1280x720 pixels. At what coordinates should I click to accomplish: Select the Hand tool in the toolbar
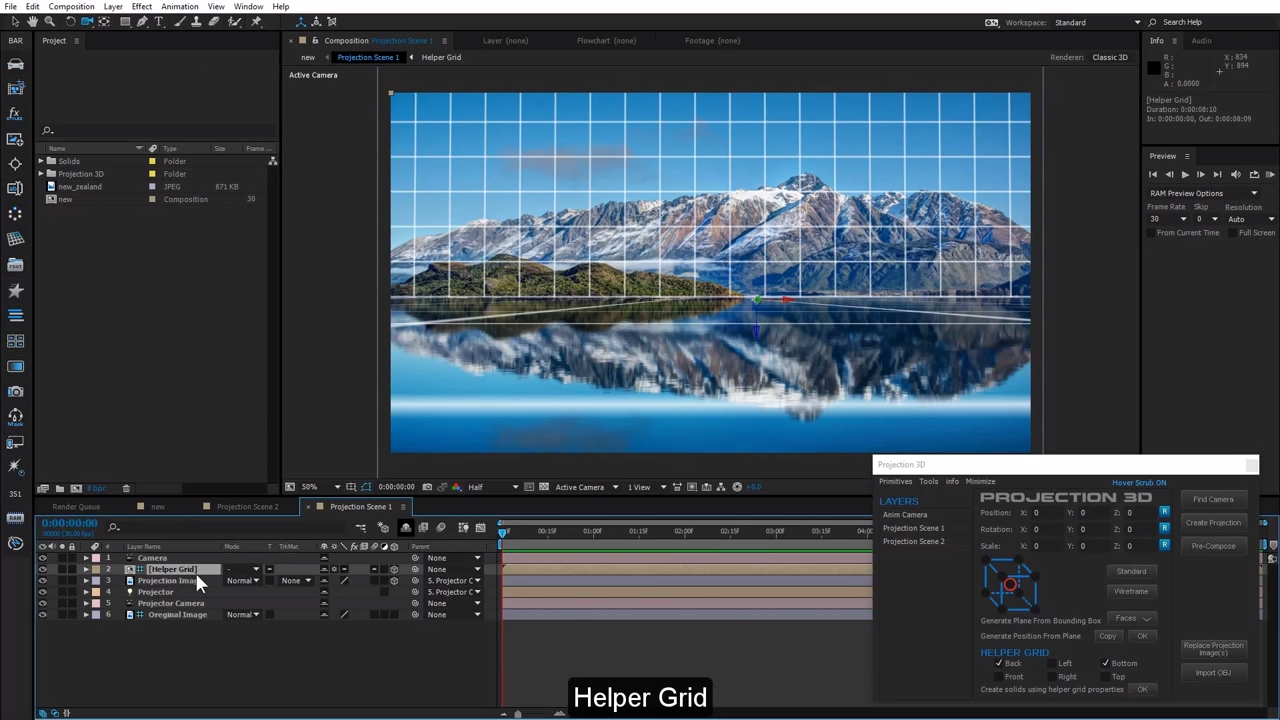pos(33,22)
